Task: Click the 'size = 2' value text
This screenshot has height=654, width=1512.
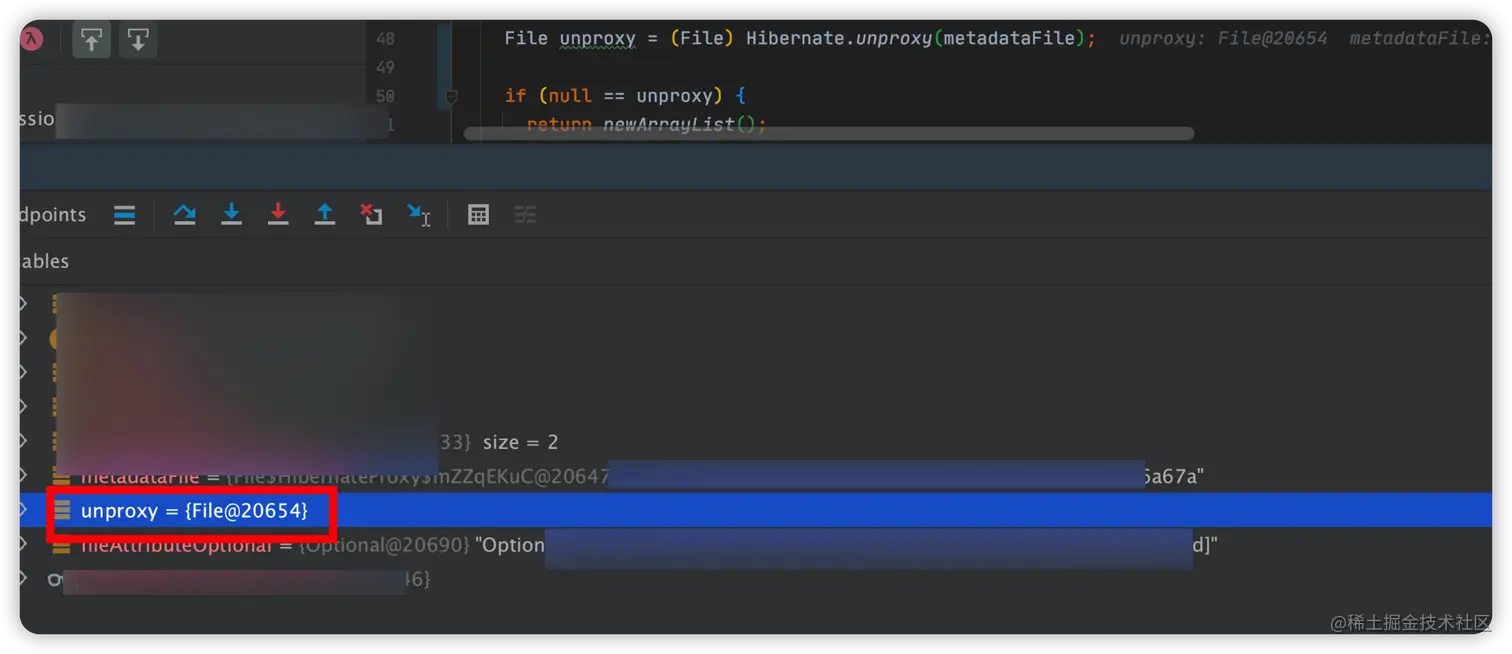Action: point(520,442)
